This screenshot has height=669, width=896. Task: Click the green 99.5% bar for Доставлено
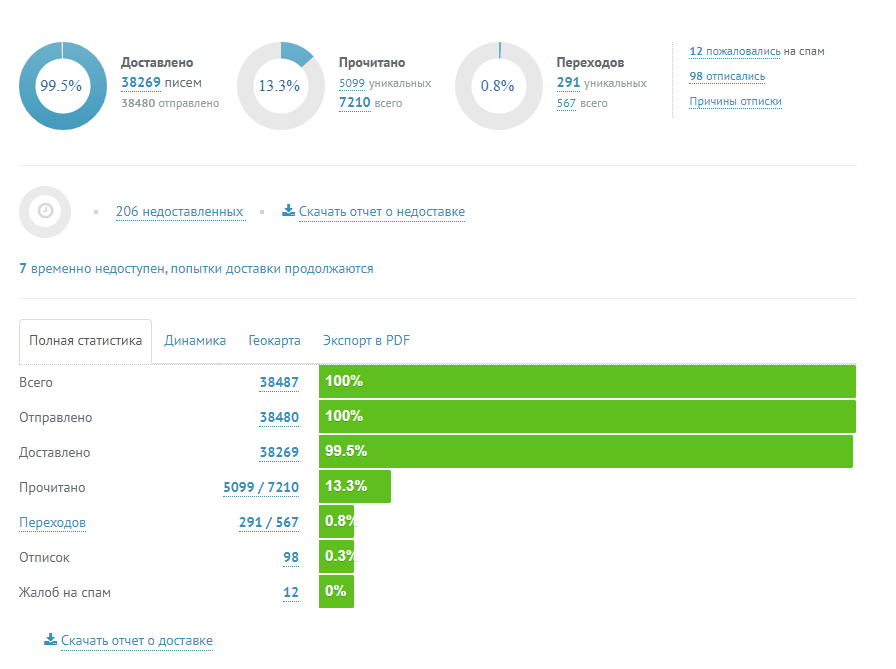click(586, 451)
